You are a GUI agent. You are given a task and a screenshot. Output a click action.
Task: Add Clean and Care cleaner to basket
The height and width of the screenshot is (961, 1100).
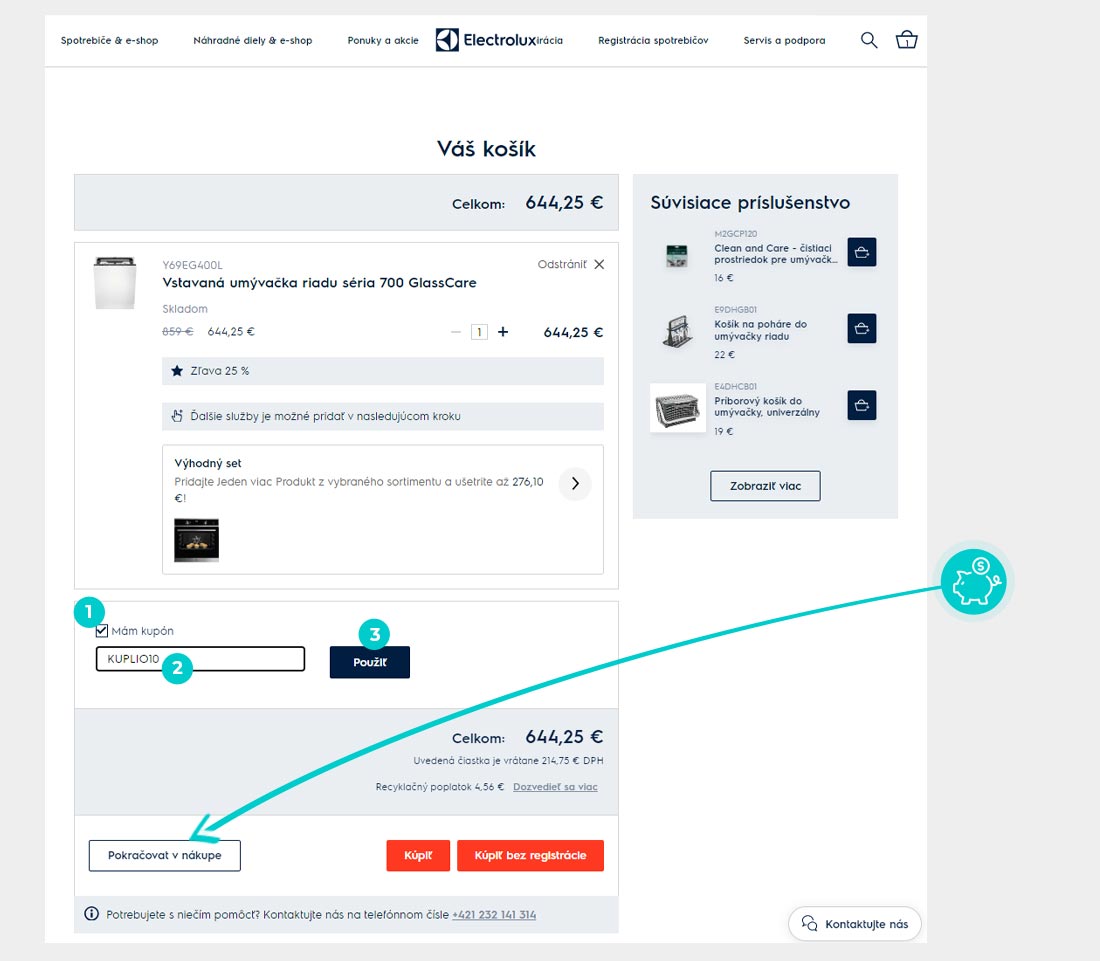861,252
